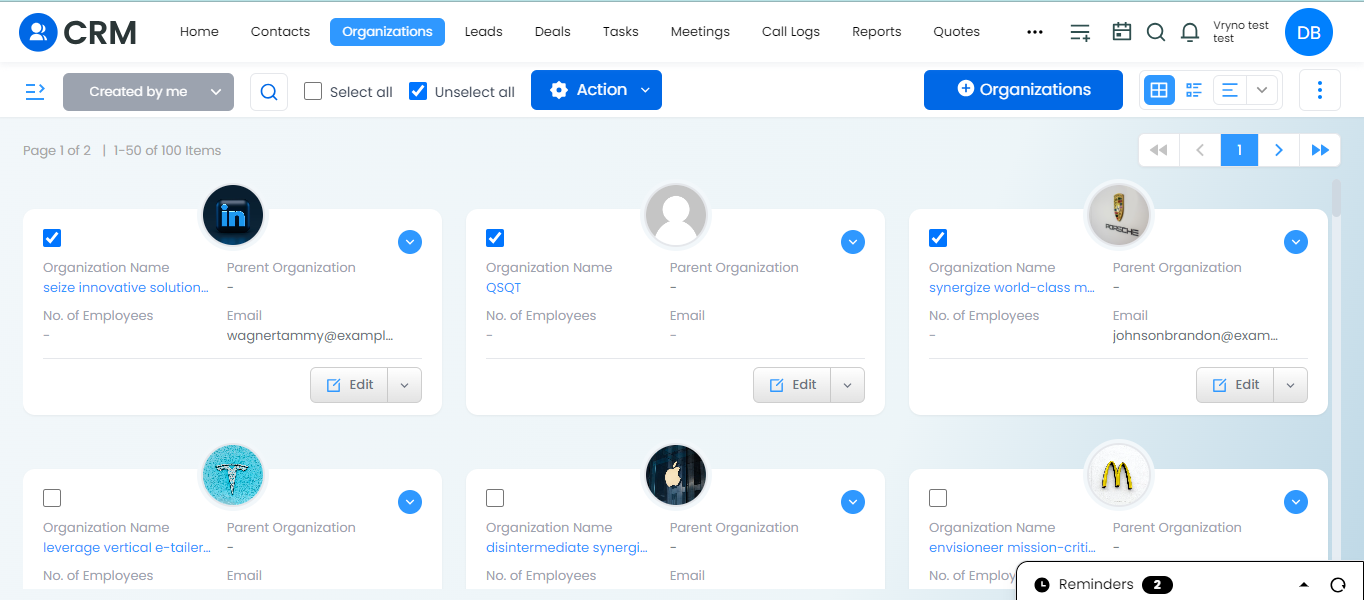Click the list search button beside filter
The image size is (1364, 600).
(269, 92)
